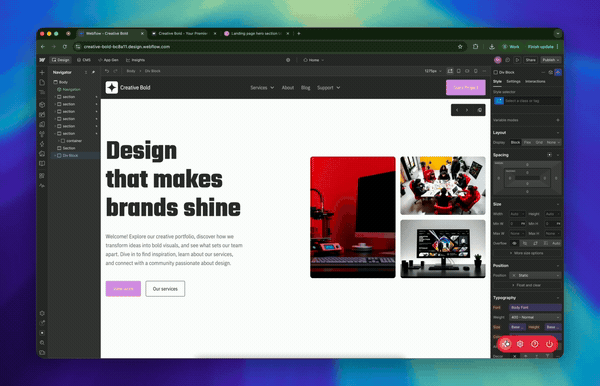Expand Float and clear options
This screenshot has width=600, height=386.
(527, 285)
